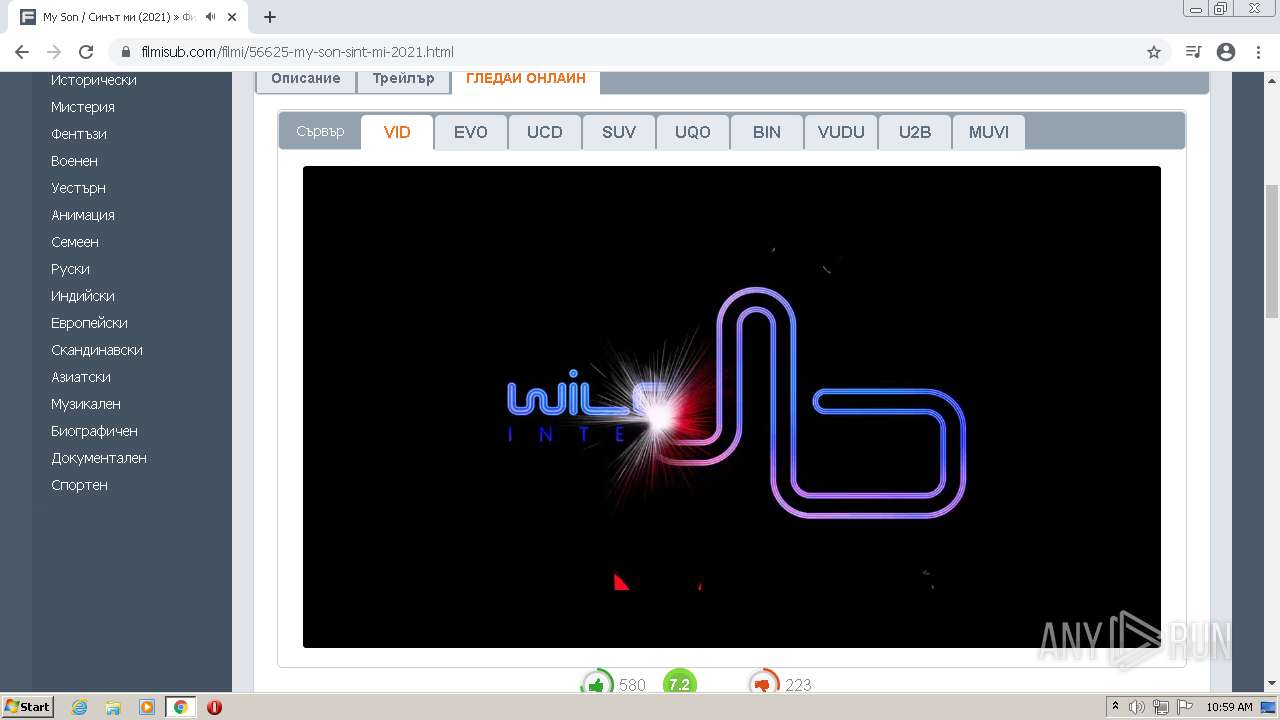
Task: Select the VUDU server tab
Action: click(841, 132)
